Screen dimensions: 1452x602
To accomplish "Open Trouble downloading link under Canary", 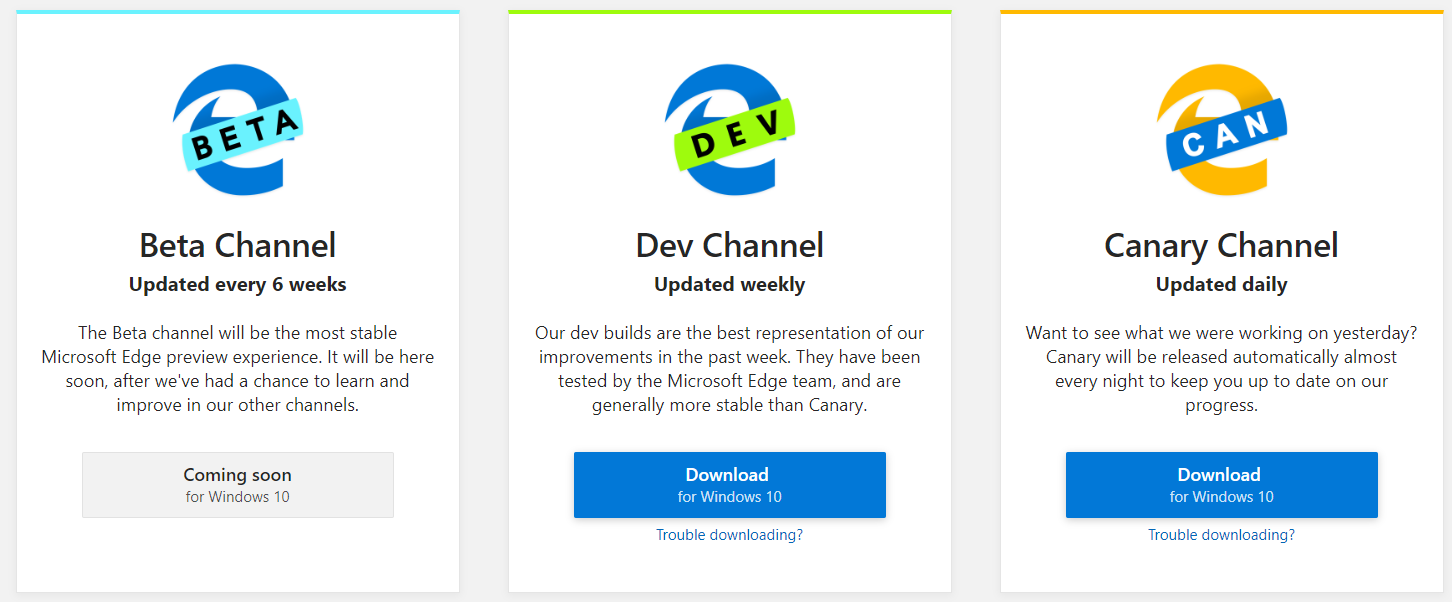I will (x=1221, y=535).
